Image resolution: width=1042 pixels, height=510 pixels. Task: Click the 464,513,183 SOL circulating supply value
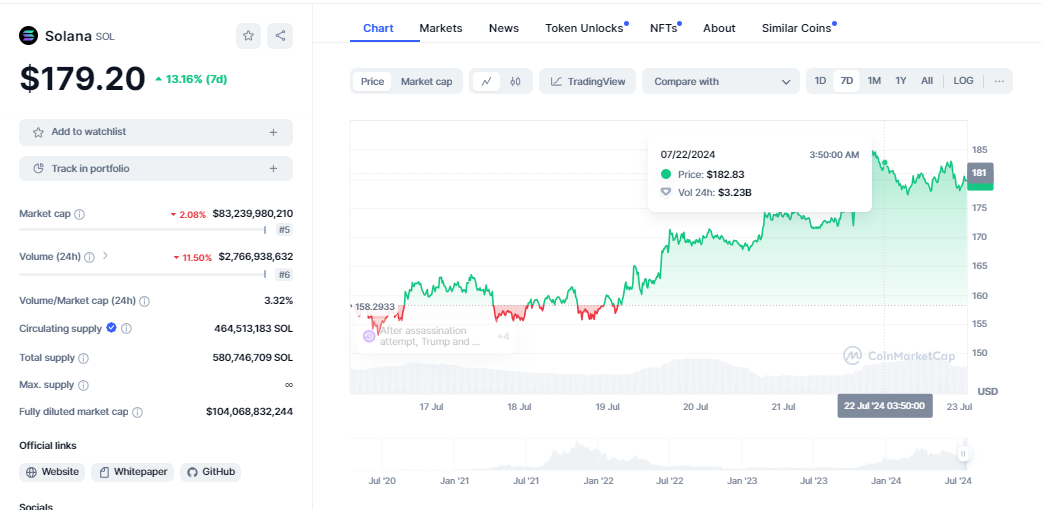point(253,328)
